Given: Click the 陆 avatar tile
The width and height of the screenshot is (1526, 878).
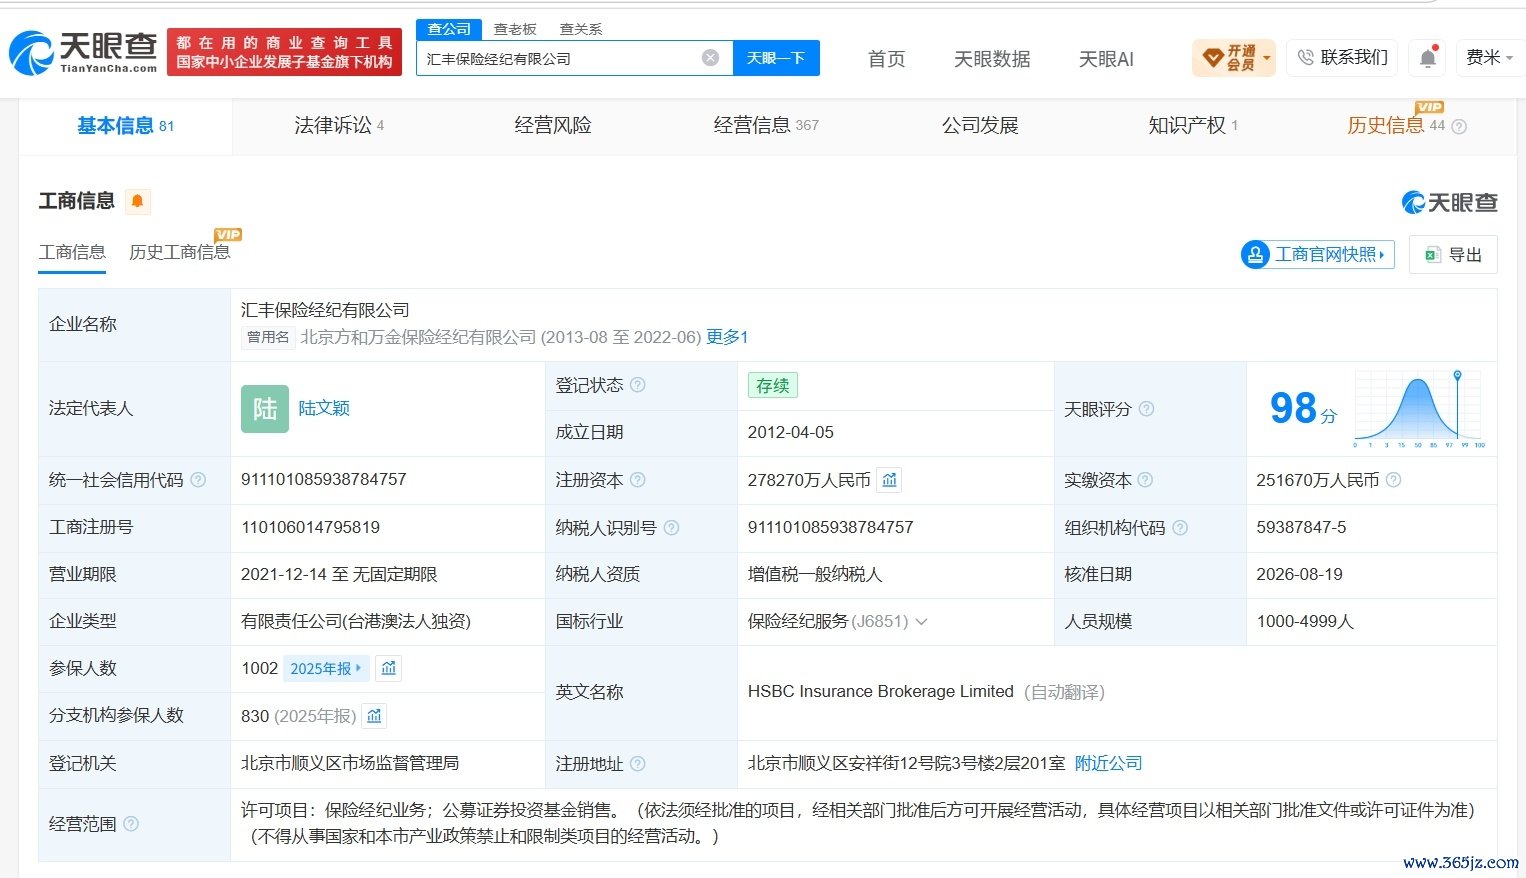Looking at the screenshot, I should [265, 409].
